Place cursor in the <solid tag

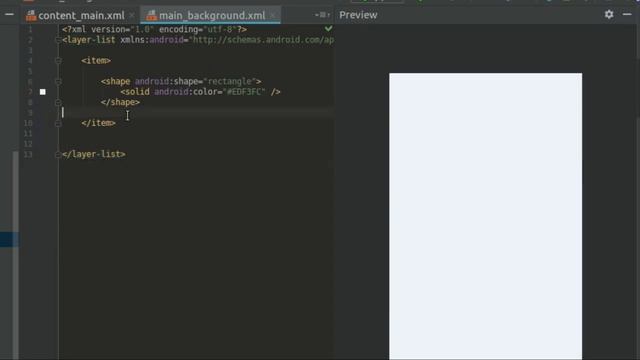click(135, 92)
